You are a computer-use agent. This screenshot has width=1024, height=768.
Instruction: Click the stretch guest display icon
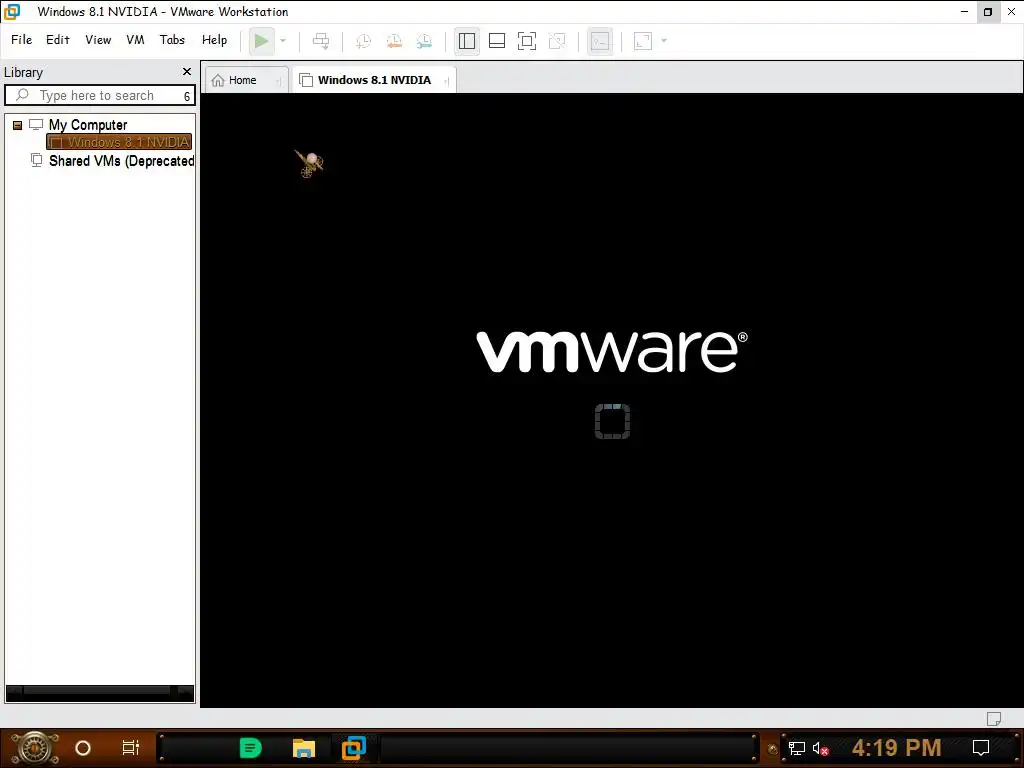643,41
